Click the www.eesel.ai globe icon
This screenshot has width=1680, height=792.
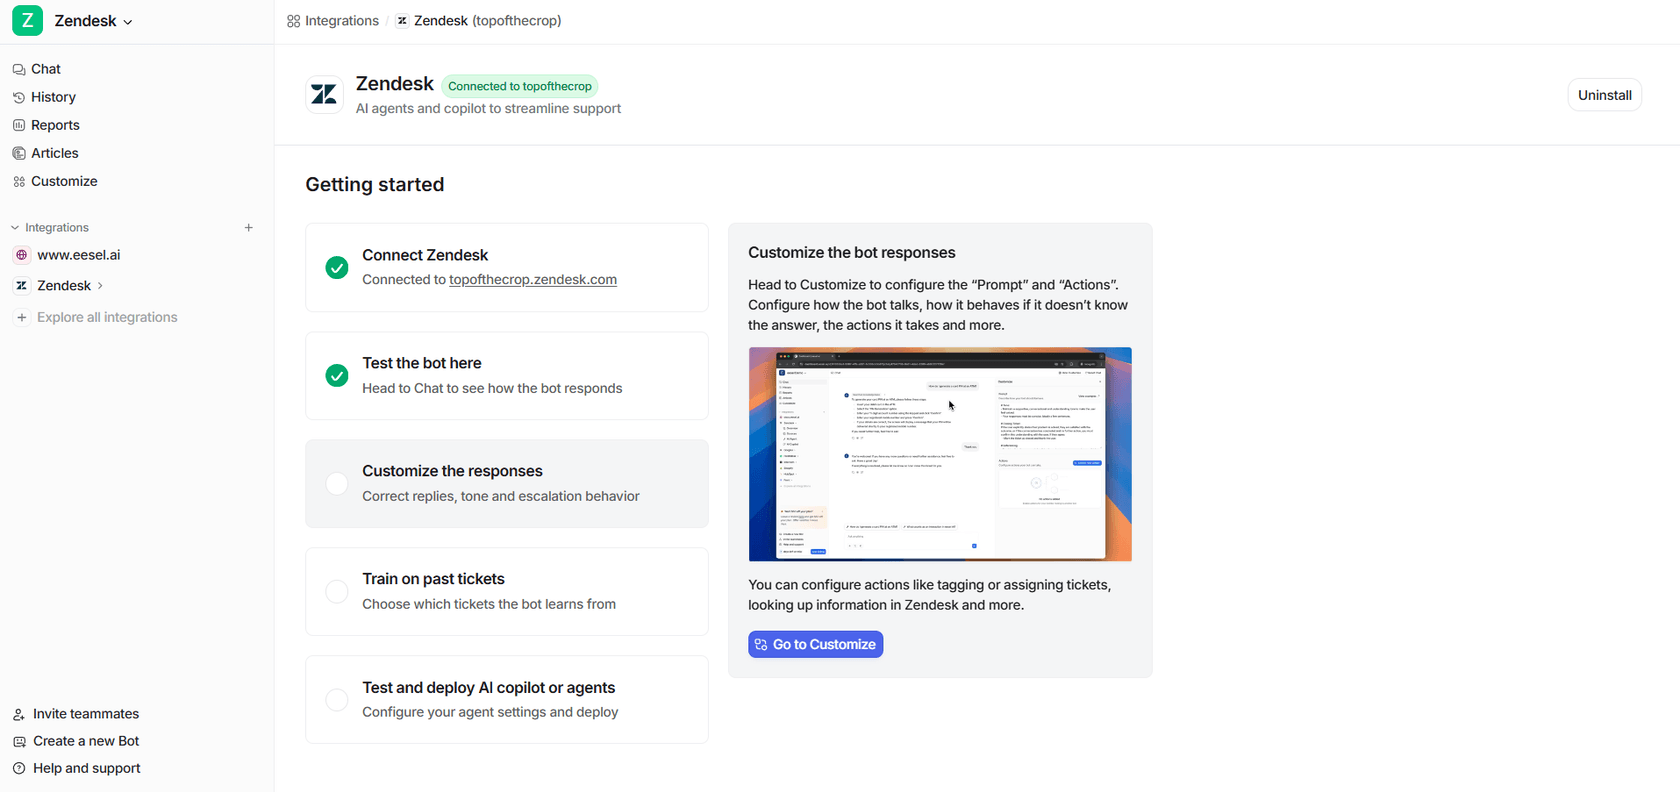[x=22, y=256]
